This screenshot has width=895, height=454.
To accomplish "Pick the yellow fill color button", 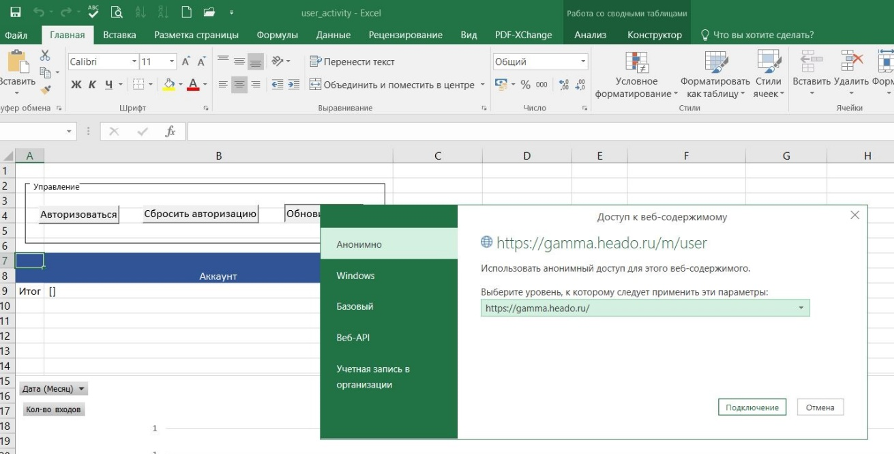I will [x=169, y=85].
